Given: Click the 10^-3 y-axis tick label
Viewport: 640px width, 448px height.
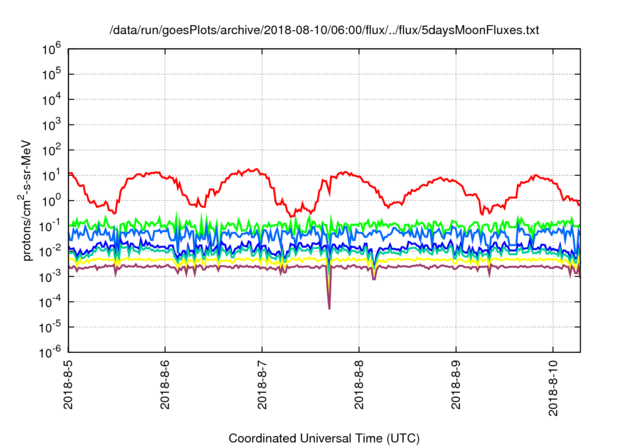Looking at the screenshot, I should click(51, 277).
